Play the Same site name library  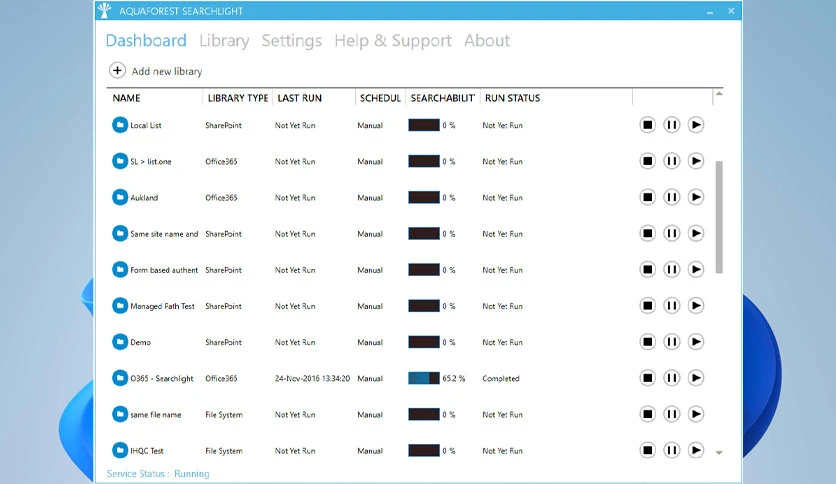point(696,233)
